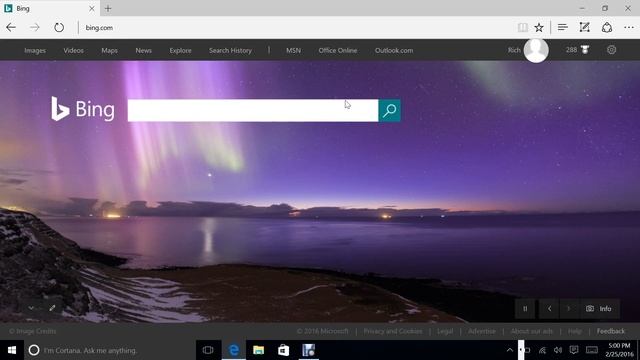The width and height of the screenshot is (640, 360).
Task: Make a Web Note
Action: 584,27
